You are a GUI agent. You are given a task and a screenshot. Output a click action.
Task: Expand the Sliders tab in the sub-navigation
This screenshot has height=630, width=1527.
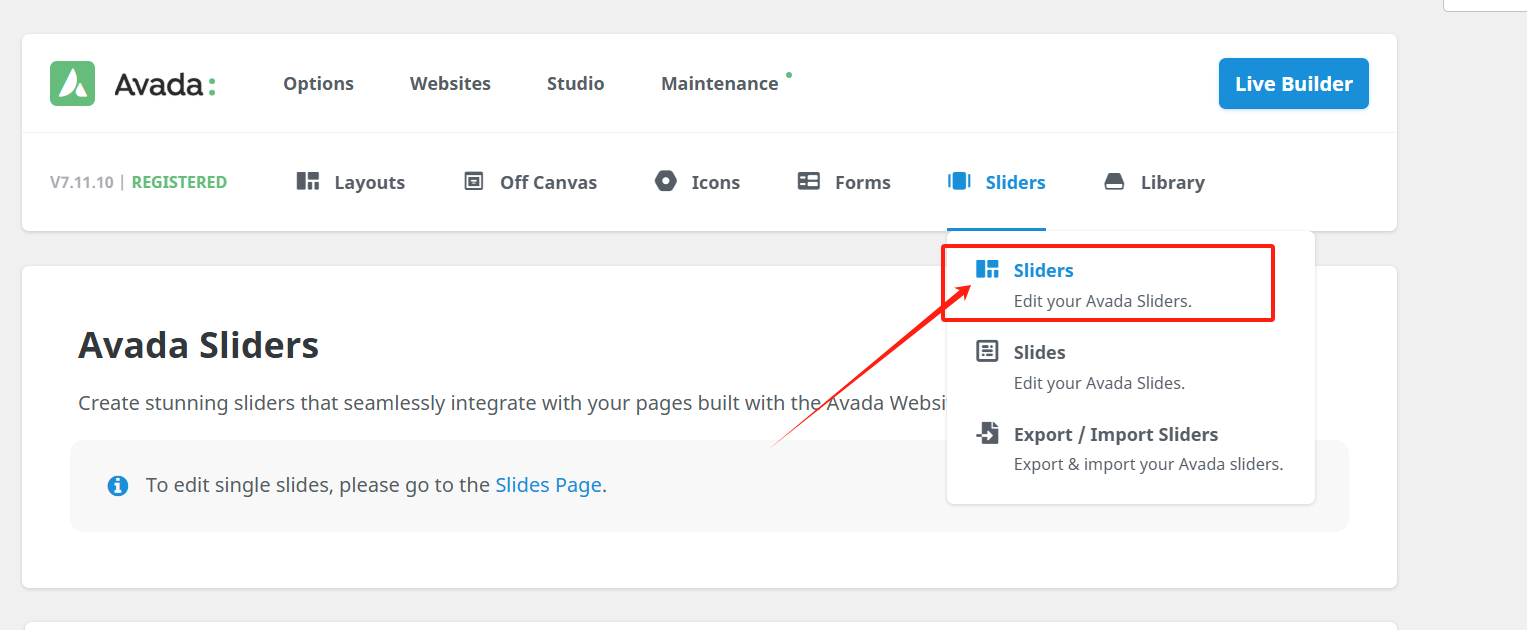tap(996, 182)
